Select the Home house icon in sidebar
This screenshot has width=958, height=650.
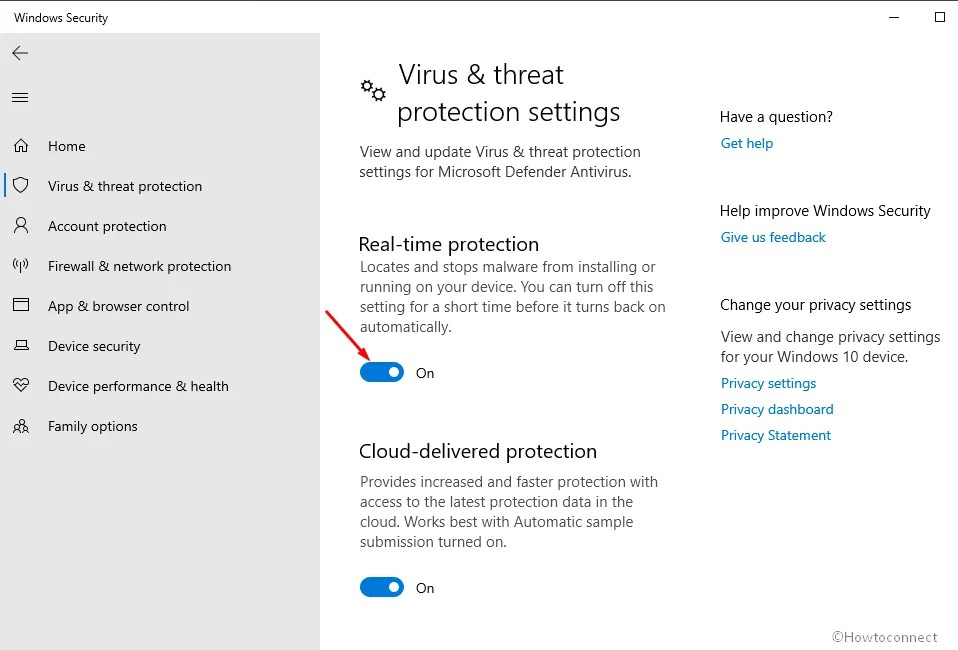click(x=20, y=146)
